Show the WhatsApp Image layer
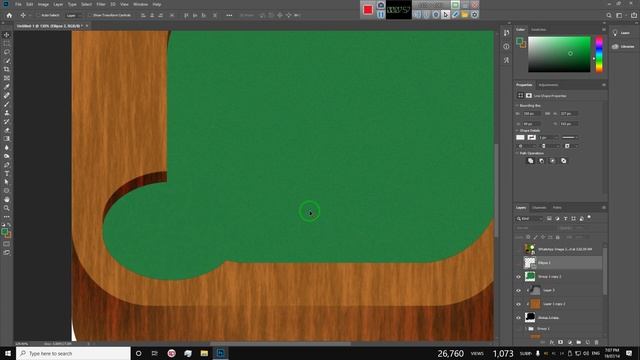640x360 pixels. (x=518, y=249)
